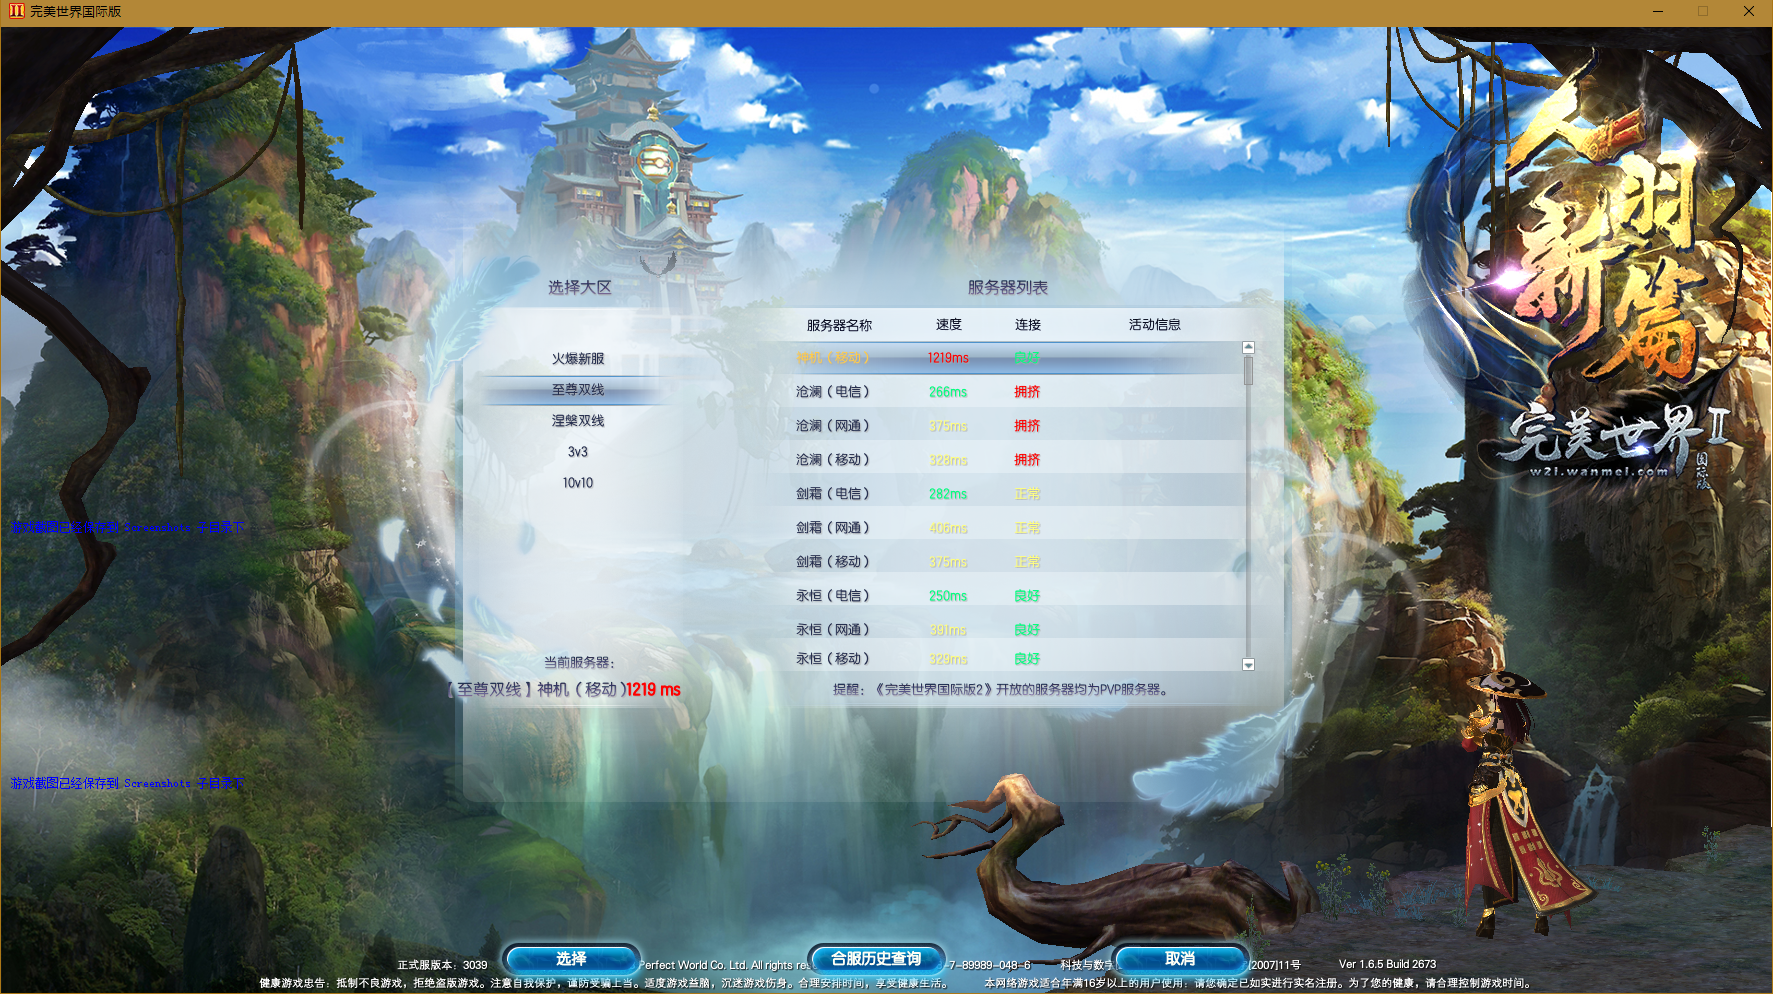Click the 250ms speed value
Viewport: 1773px width, 994px height.
click(948, 596)
